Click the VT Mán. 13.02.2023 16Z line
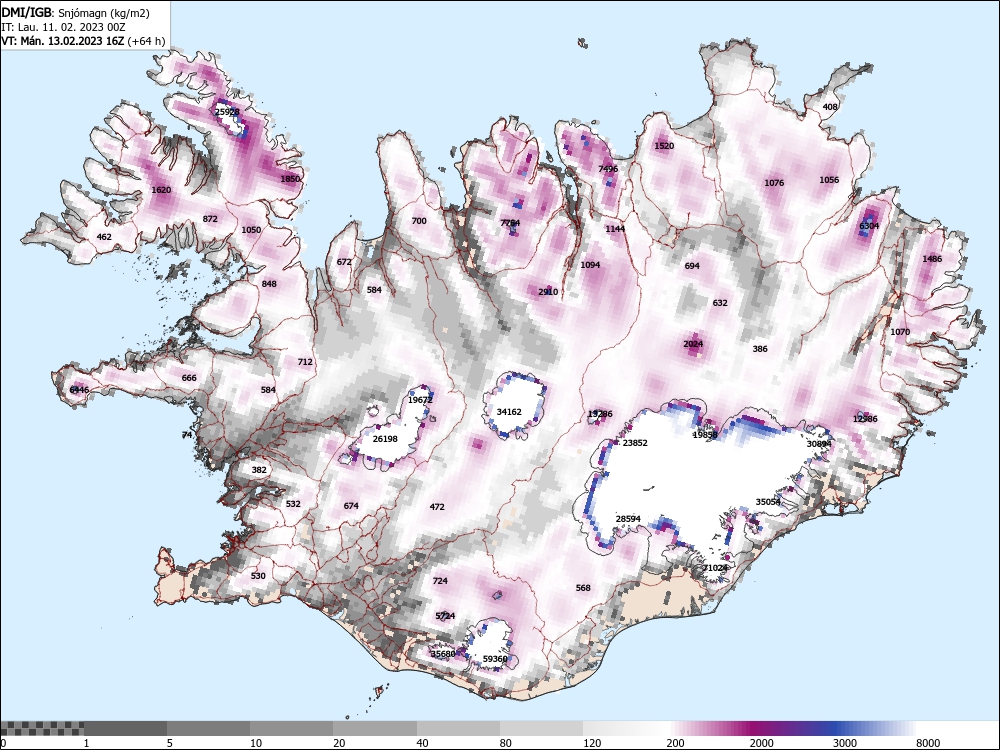1000x750 pixels. click(83, 41)
